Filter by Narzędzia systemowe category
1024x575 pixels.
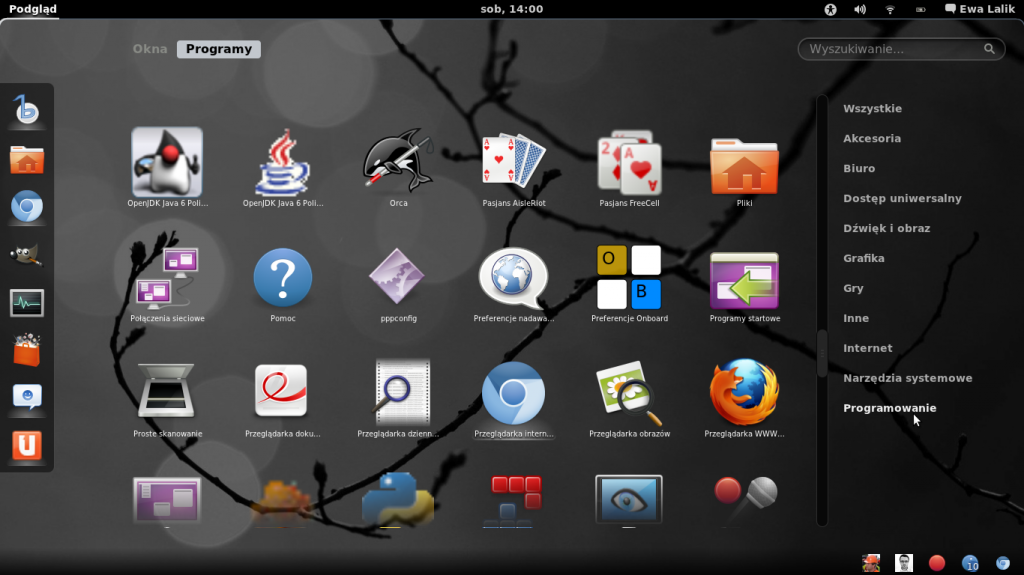coord(907,378)
